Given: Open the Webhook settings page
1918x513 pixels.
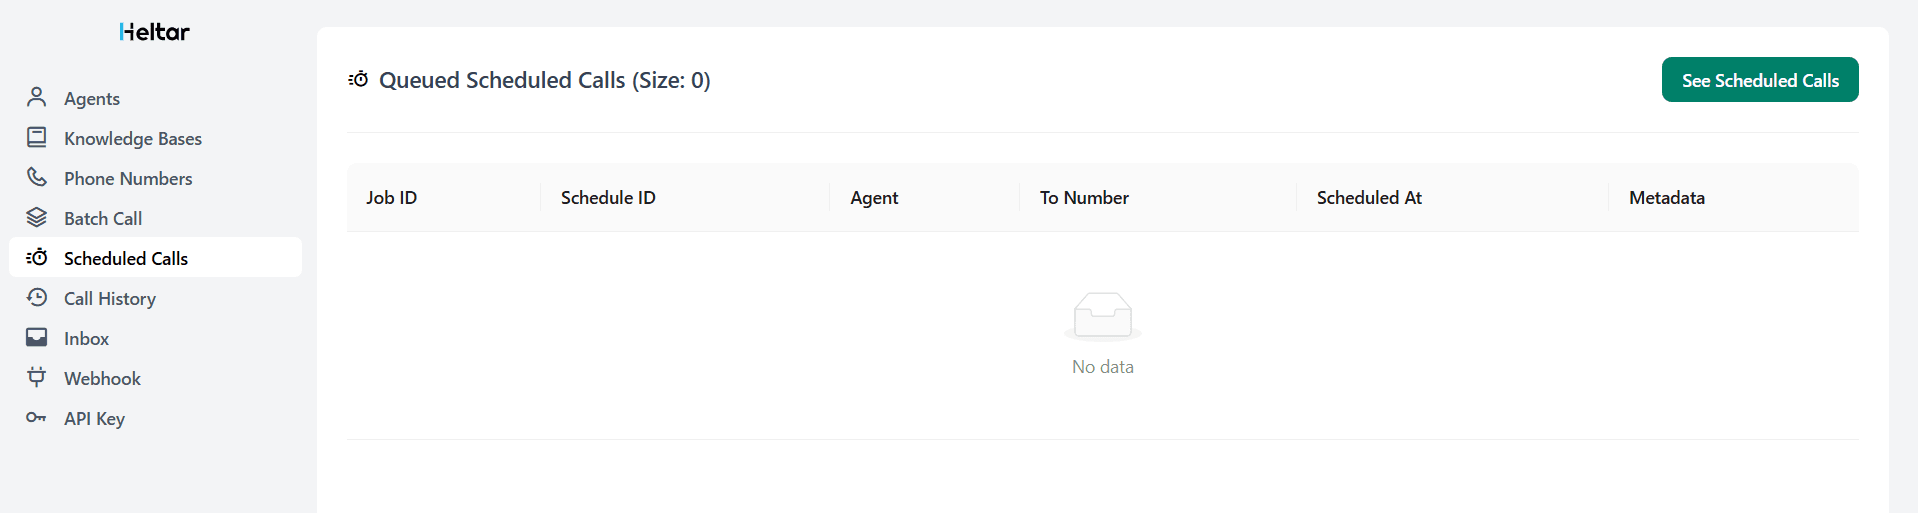Looking at the screenshot, I should point(102,379).
